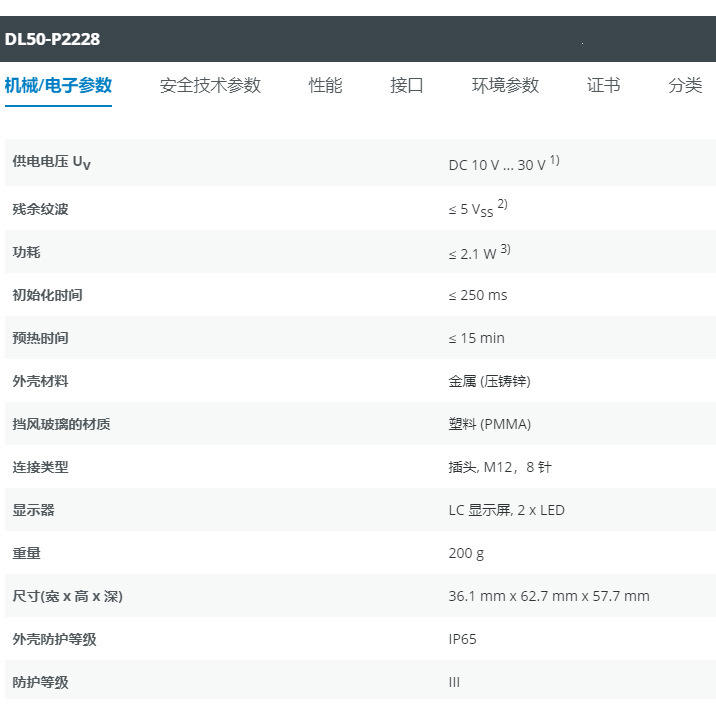Click the 塑料 (PMMA) value
Screen dimensions: 716x716
click(490, 424)
